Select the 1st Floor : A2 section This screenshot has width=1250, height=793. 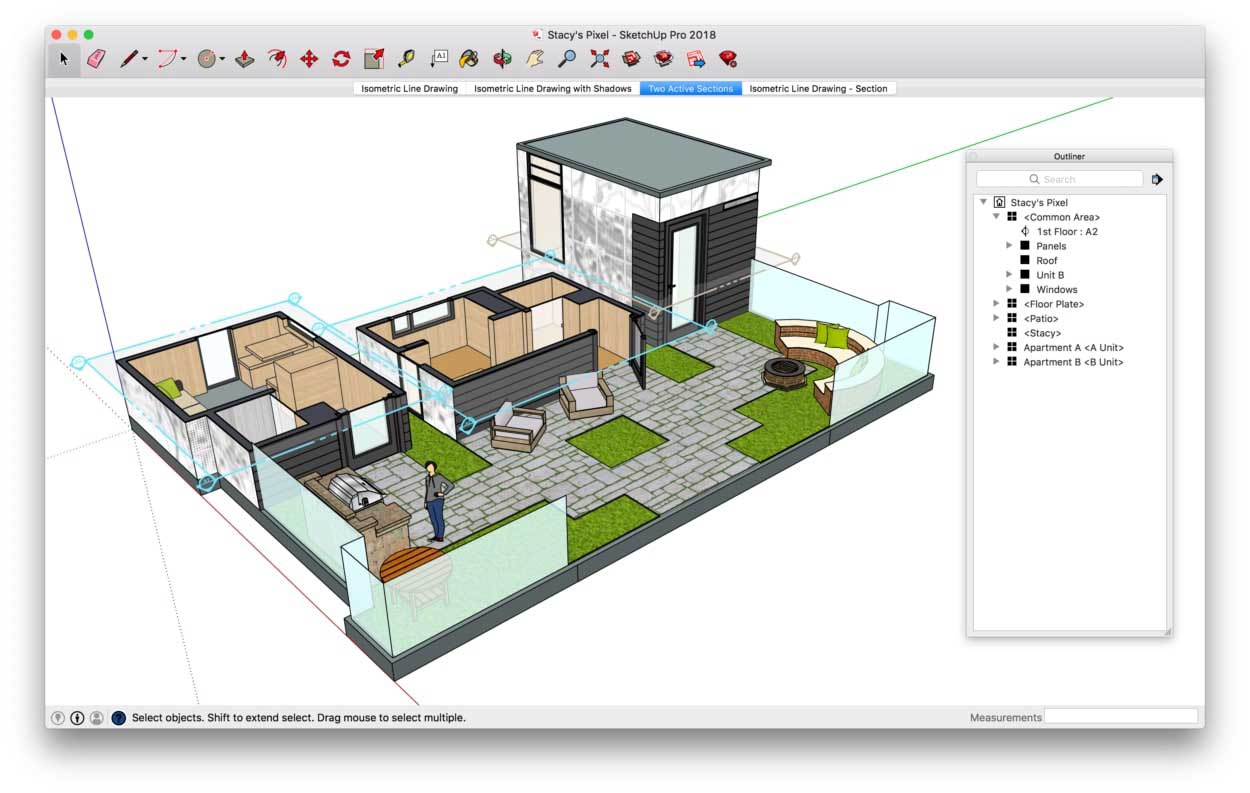pyautogui.click(x=1066, y=232)
